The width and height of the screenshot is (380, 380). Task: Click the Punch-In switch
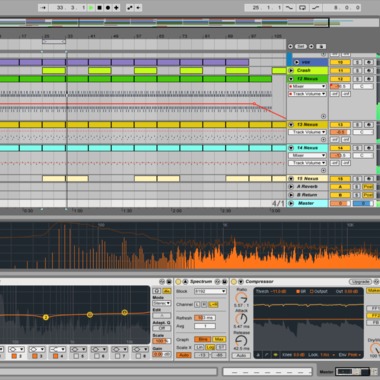click(x=288, y=7)
